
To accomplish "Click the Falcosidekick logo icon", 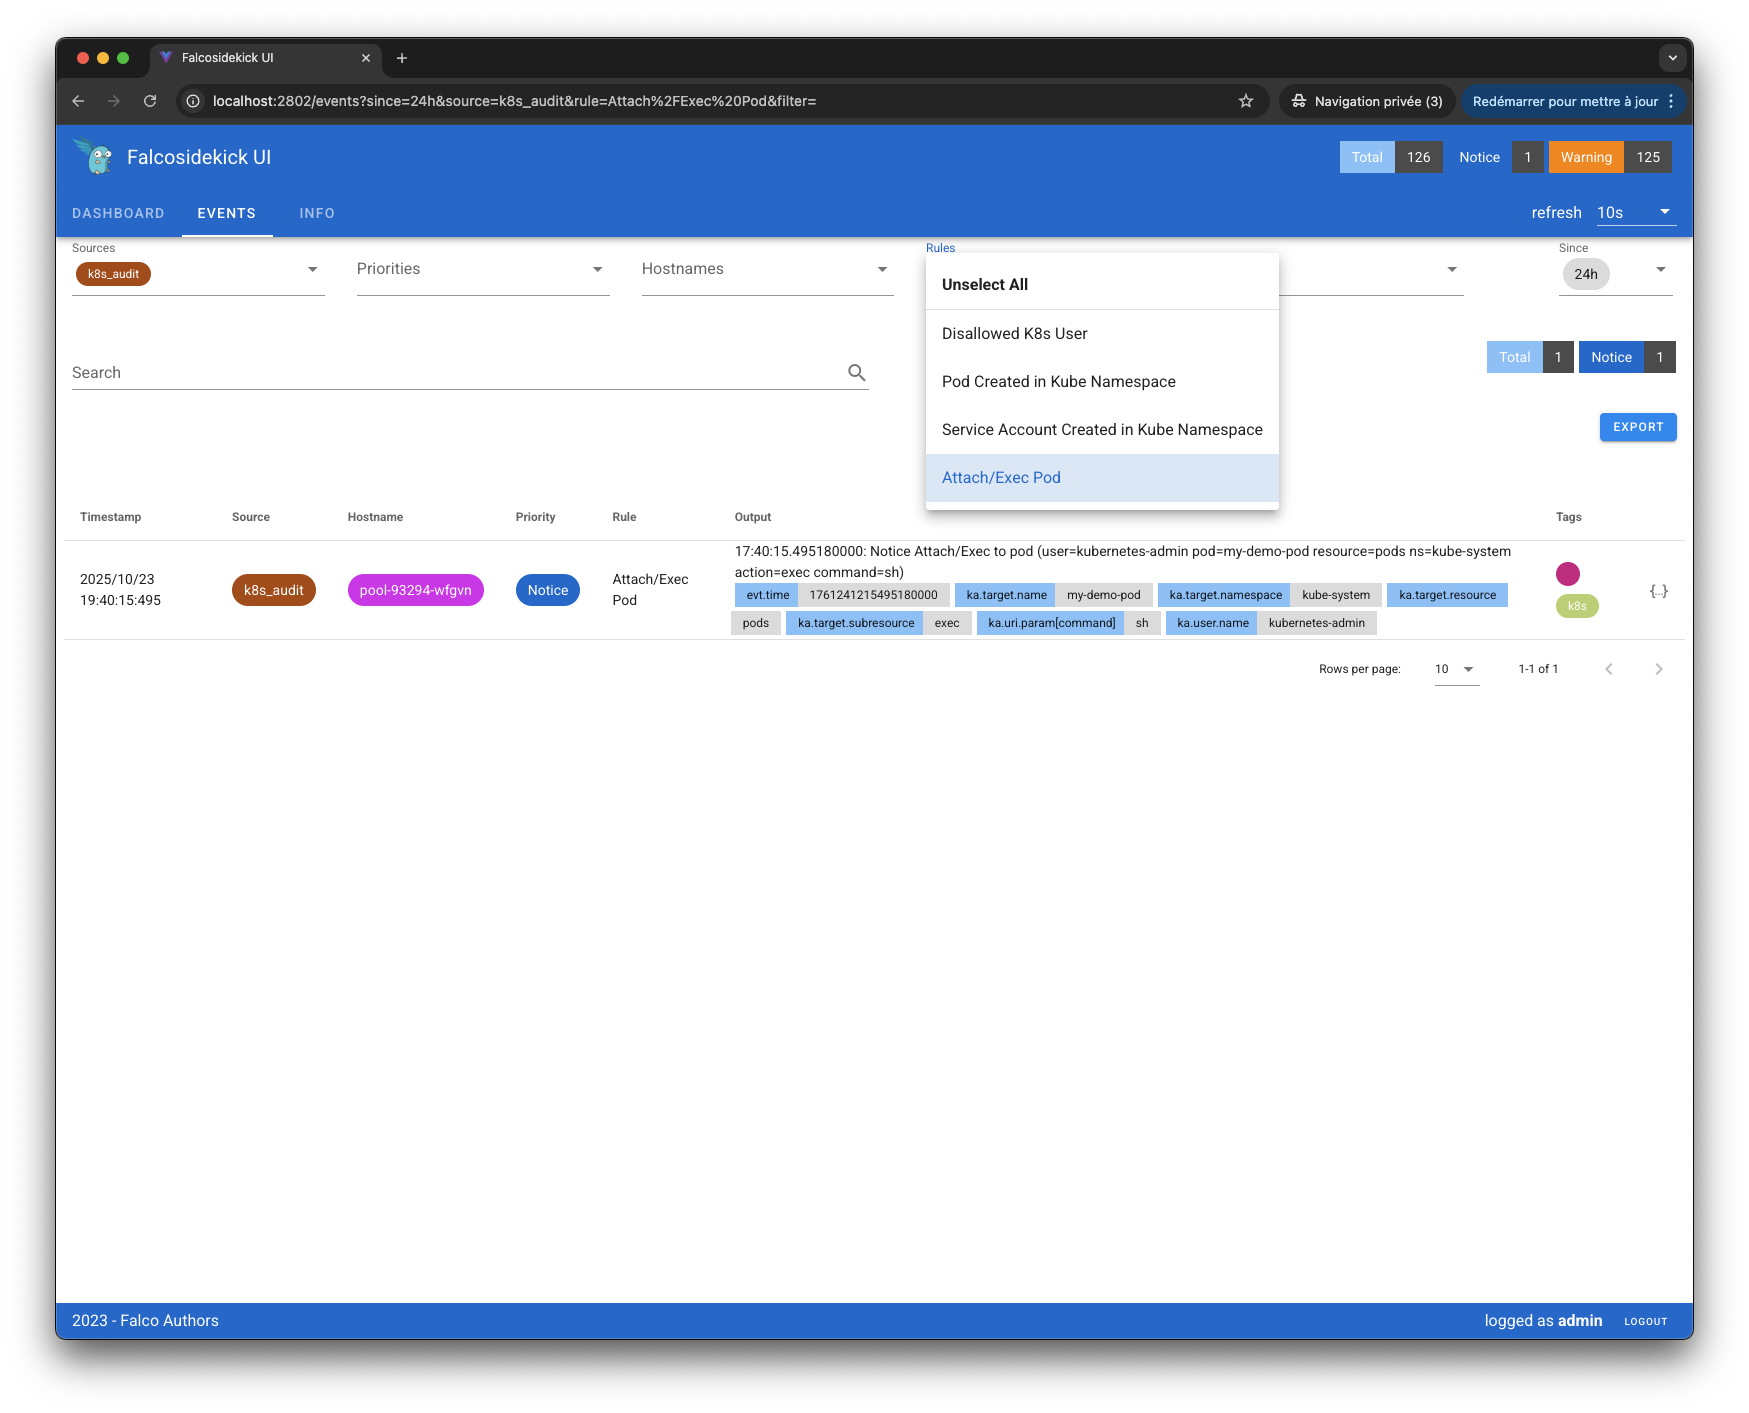I will click(96, 157).
